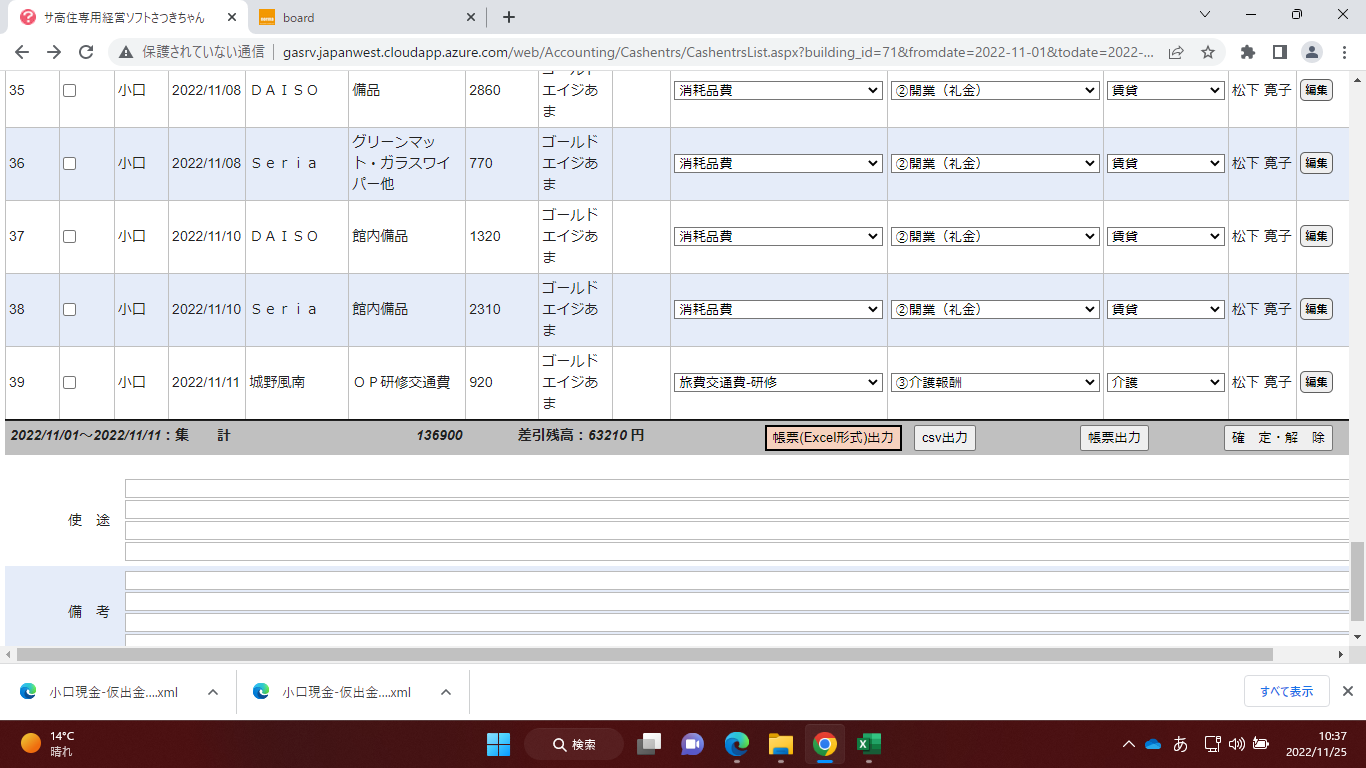Image resolution: width=1366 pixels, height=768 pixels.
Task: Select the checkbox on row 39
Action: click(x=69, y=382)
